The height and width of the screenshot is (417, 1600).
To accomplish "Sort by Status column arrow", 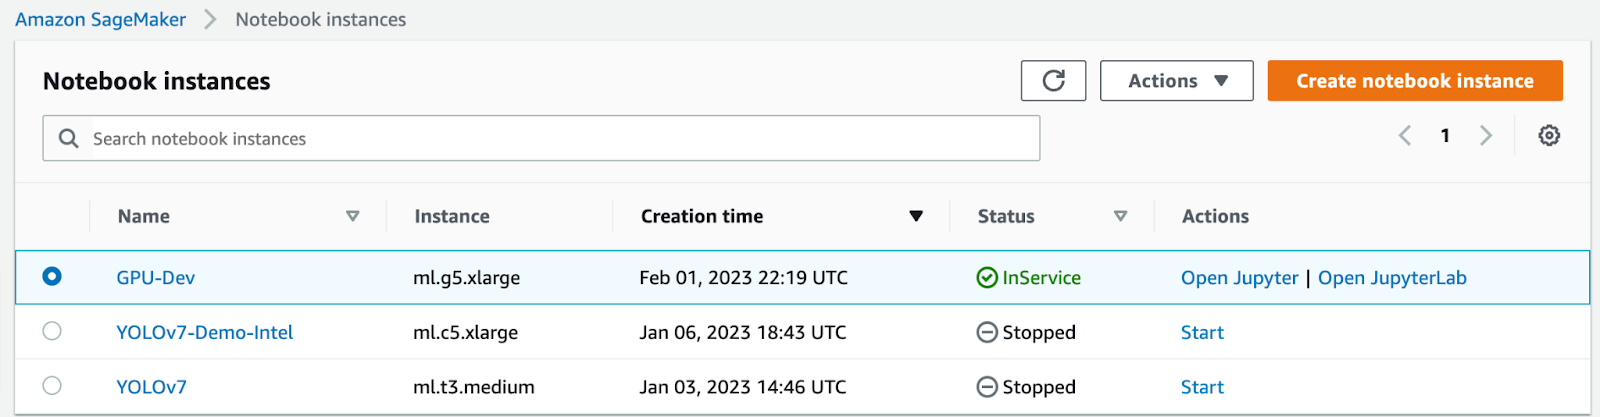I will (x=1120, y=216).
